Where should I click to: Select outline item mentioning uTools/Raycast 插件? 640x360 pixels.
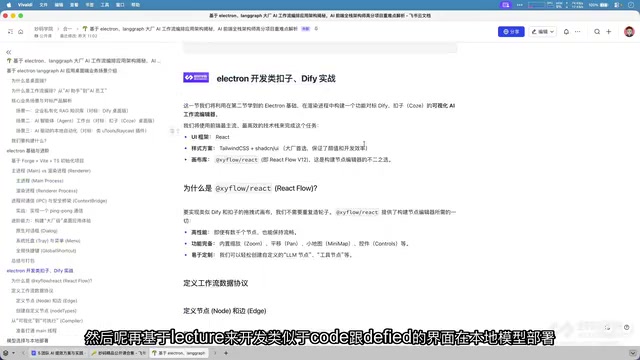81,131
